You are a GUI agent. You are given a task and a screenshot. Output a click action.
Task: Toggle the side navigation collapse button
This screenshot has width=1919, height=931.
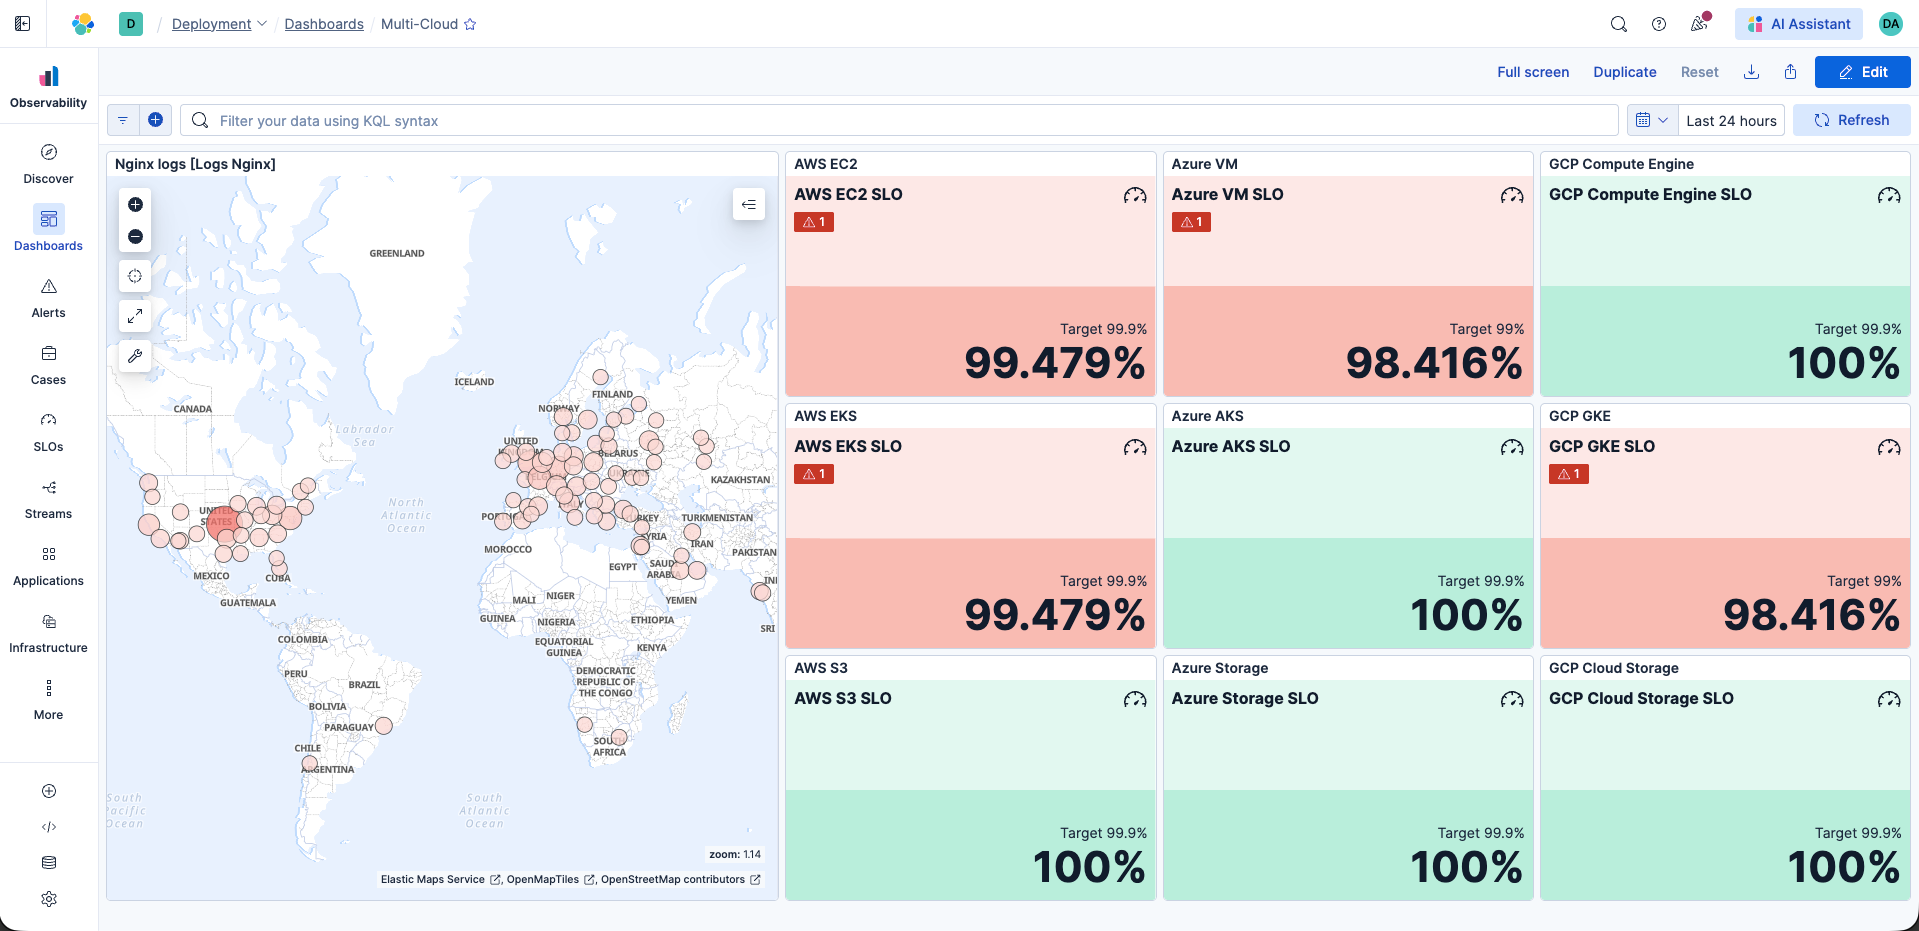pyautogui.click(x=23, y=24)
